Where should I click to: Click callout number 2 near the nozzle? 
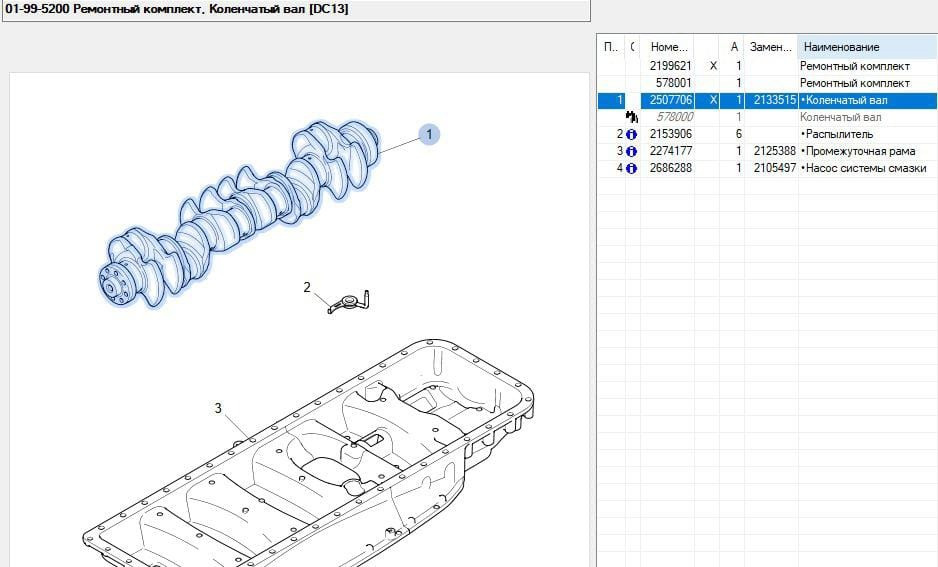pyautogui.click(x=308, y=288)
